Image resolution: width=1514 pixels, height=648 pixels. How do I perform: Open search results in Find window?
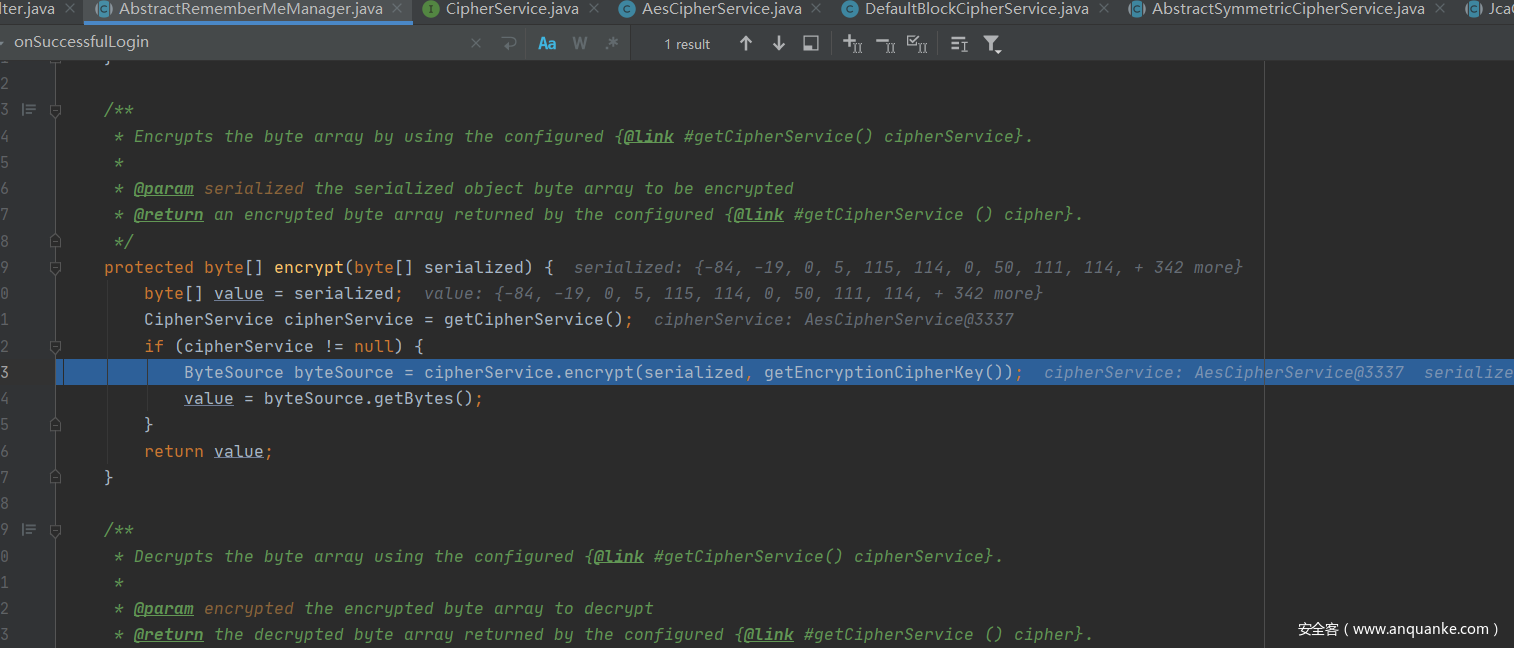811,44
